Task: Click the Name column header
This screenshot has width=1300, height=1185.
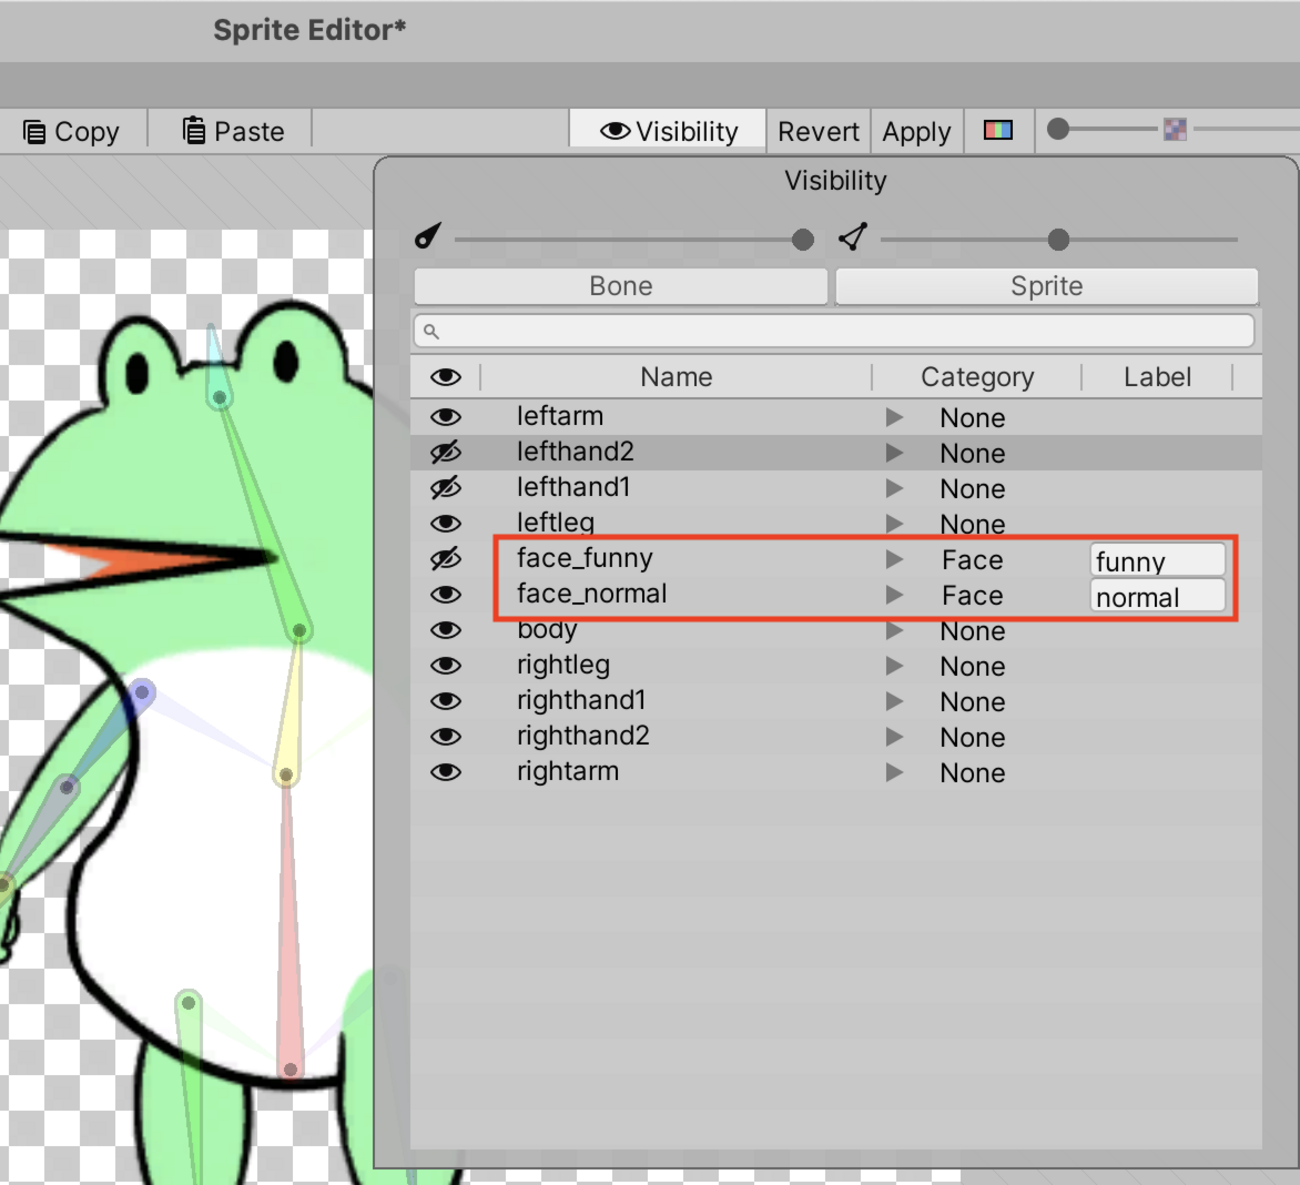Action: pyautogui.click(x=676, y=377)
